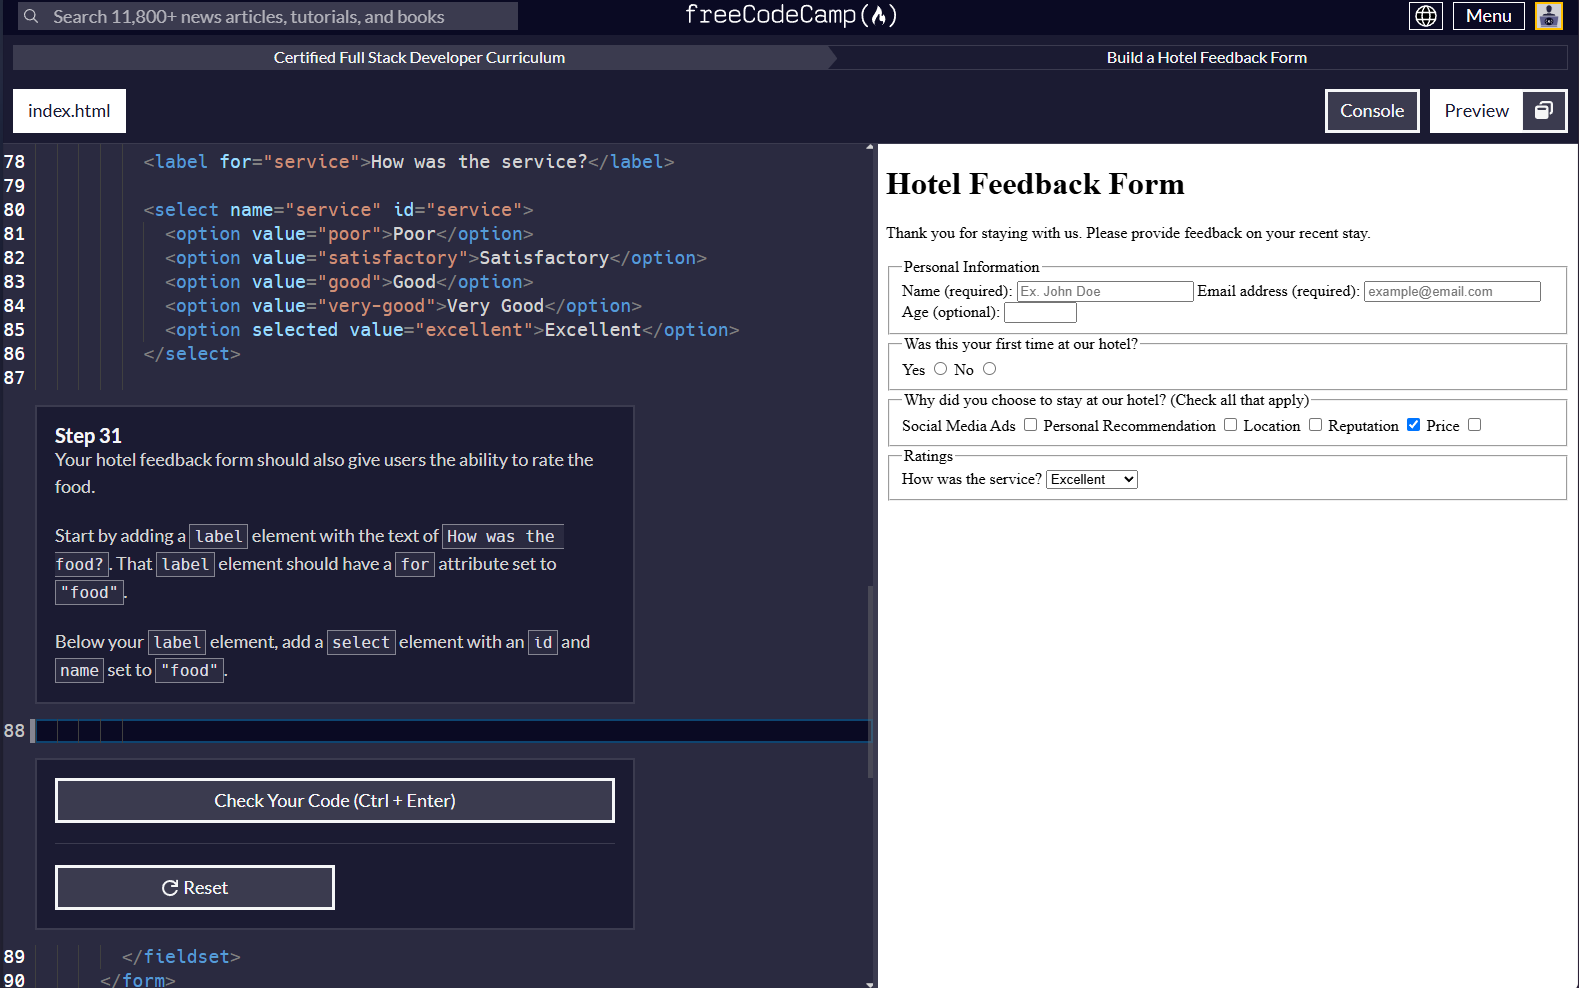This screenshot has width=1579, height=988.
Task: Click the Reset button
Action: tap(195, 888)
